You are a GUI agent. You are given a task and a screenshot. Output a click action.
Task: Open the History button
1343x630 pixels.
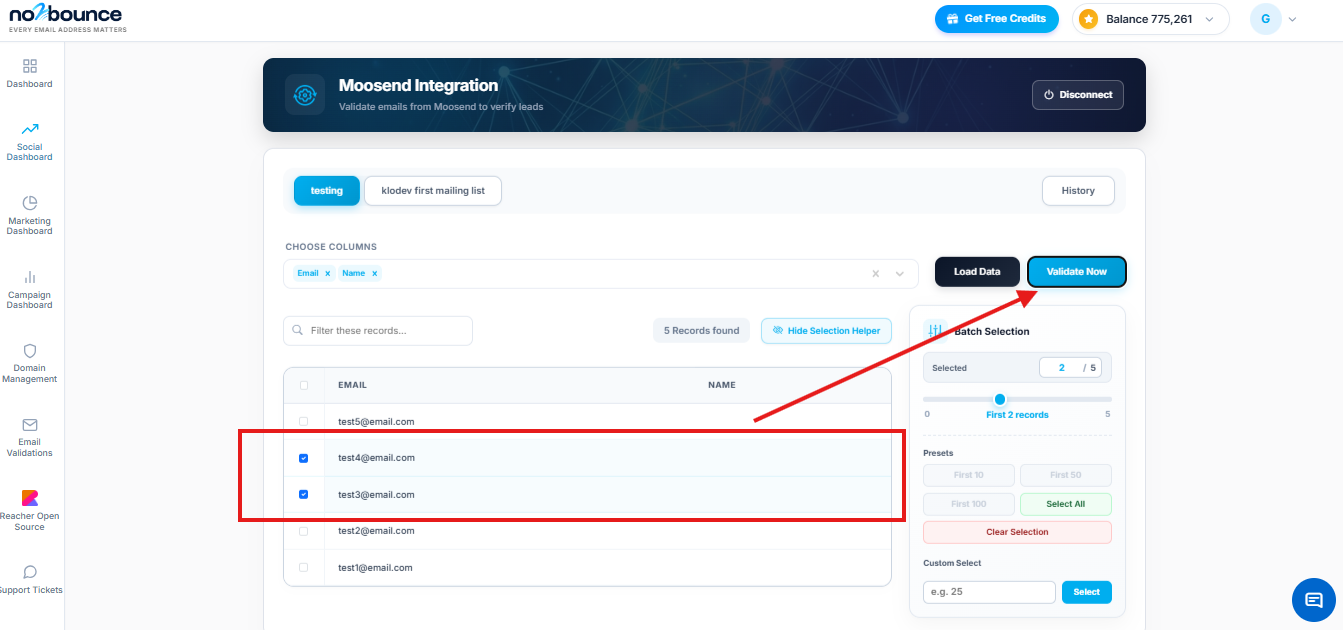click(1078, 191)
